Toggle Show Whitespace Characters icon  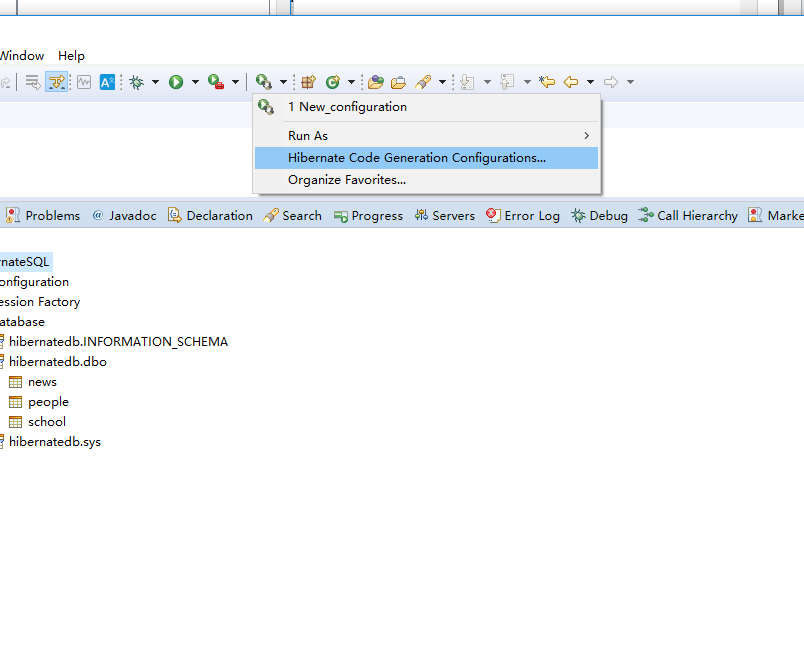(x=84, y=82)
